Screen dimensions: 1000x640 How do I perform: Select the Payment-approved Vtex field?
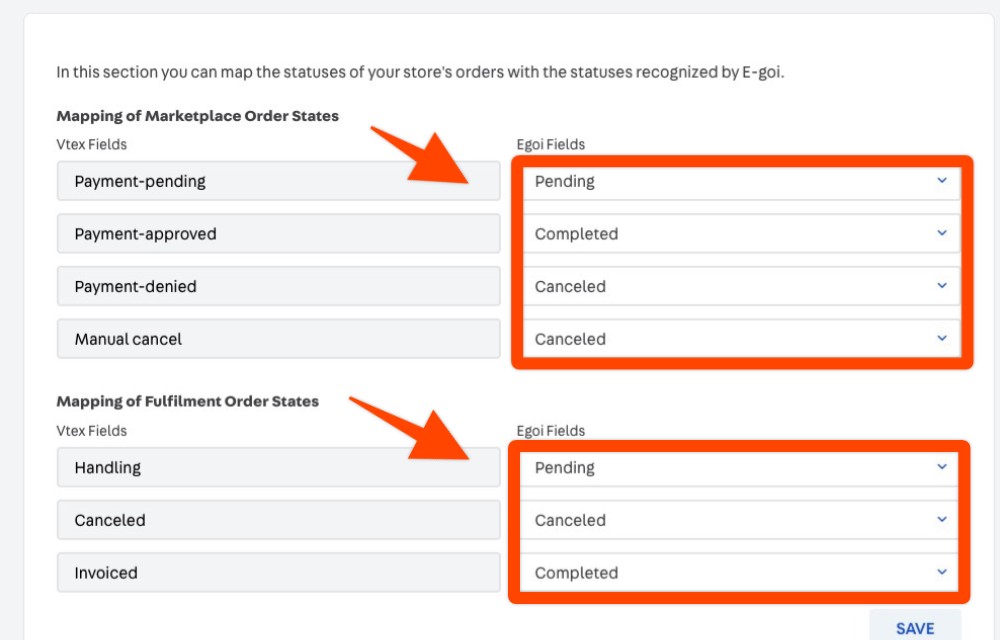278,234
